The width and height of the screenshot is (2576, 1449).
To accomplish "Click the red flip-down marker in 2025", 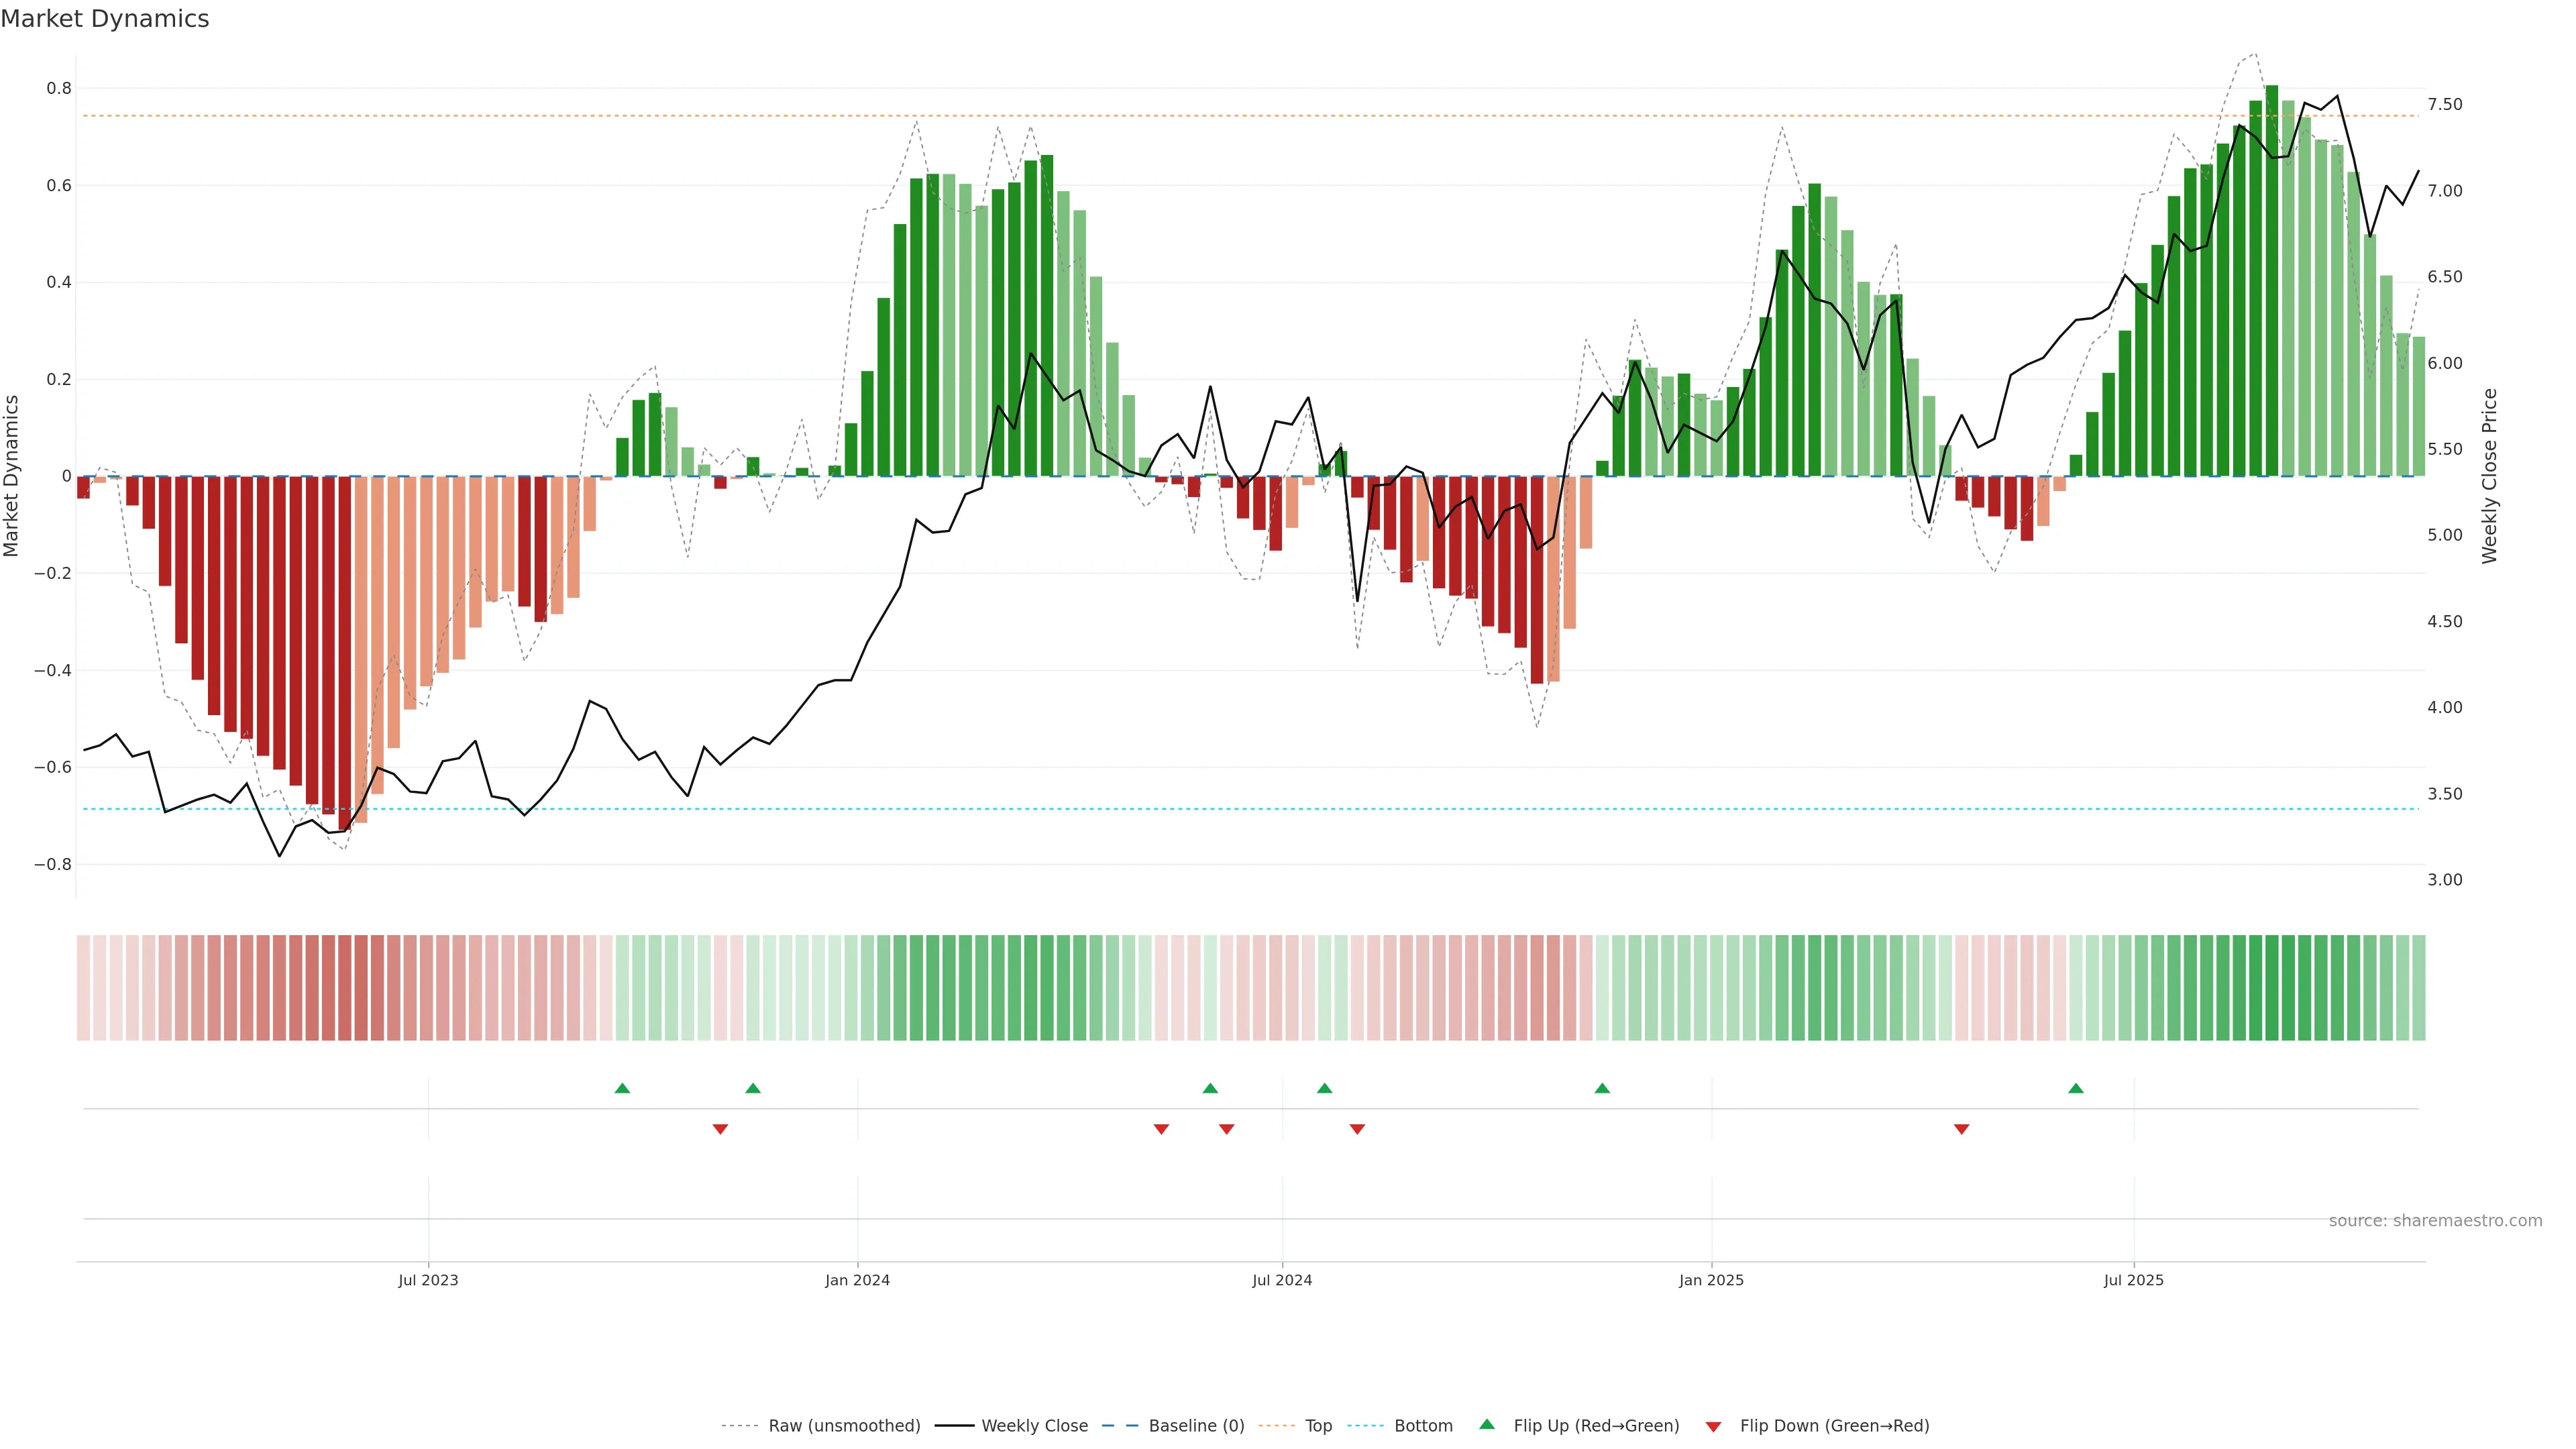I will 1961,1129.
